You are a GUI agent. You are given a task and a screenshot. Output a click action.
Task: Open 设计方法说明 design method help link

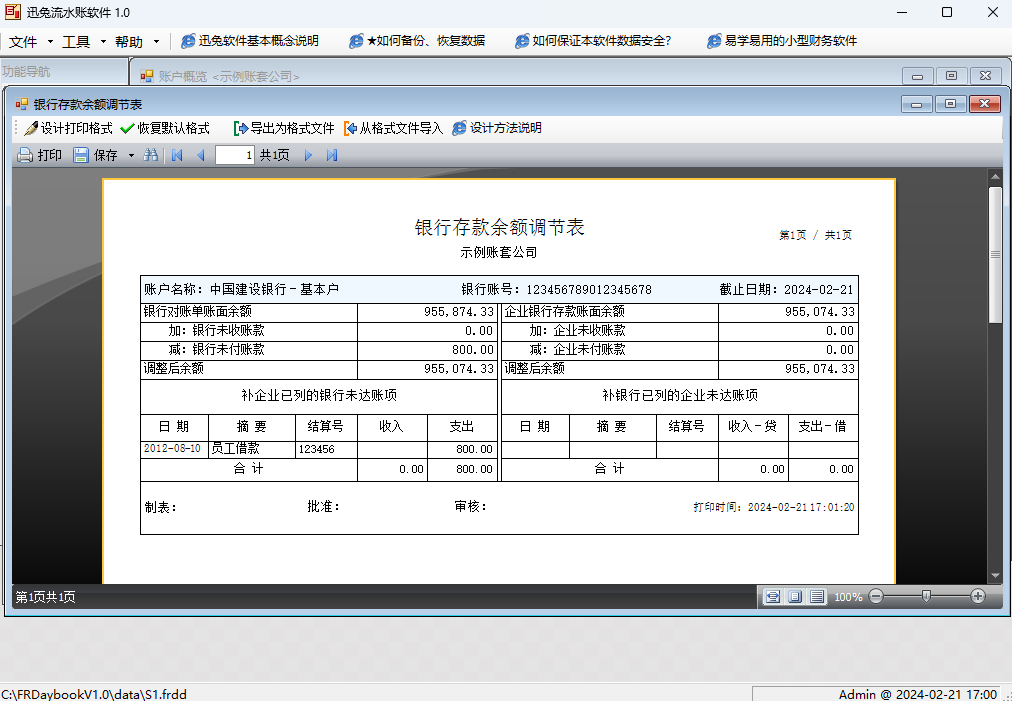[x=497, y=128]
